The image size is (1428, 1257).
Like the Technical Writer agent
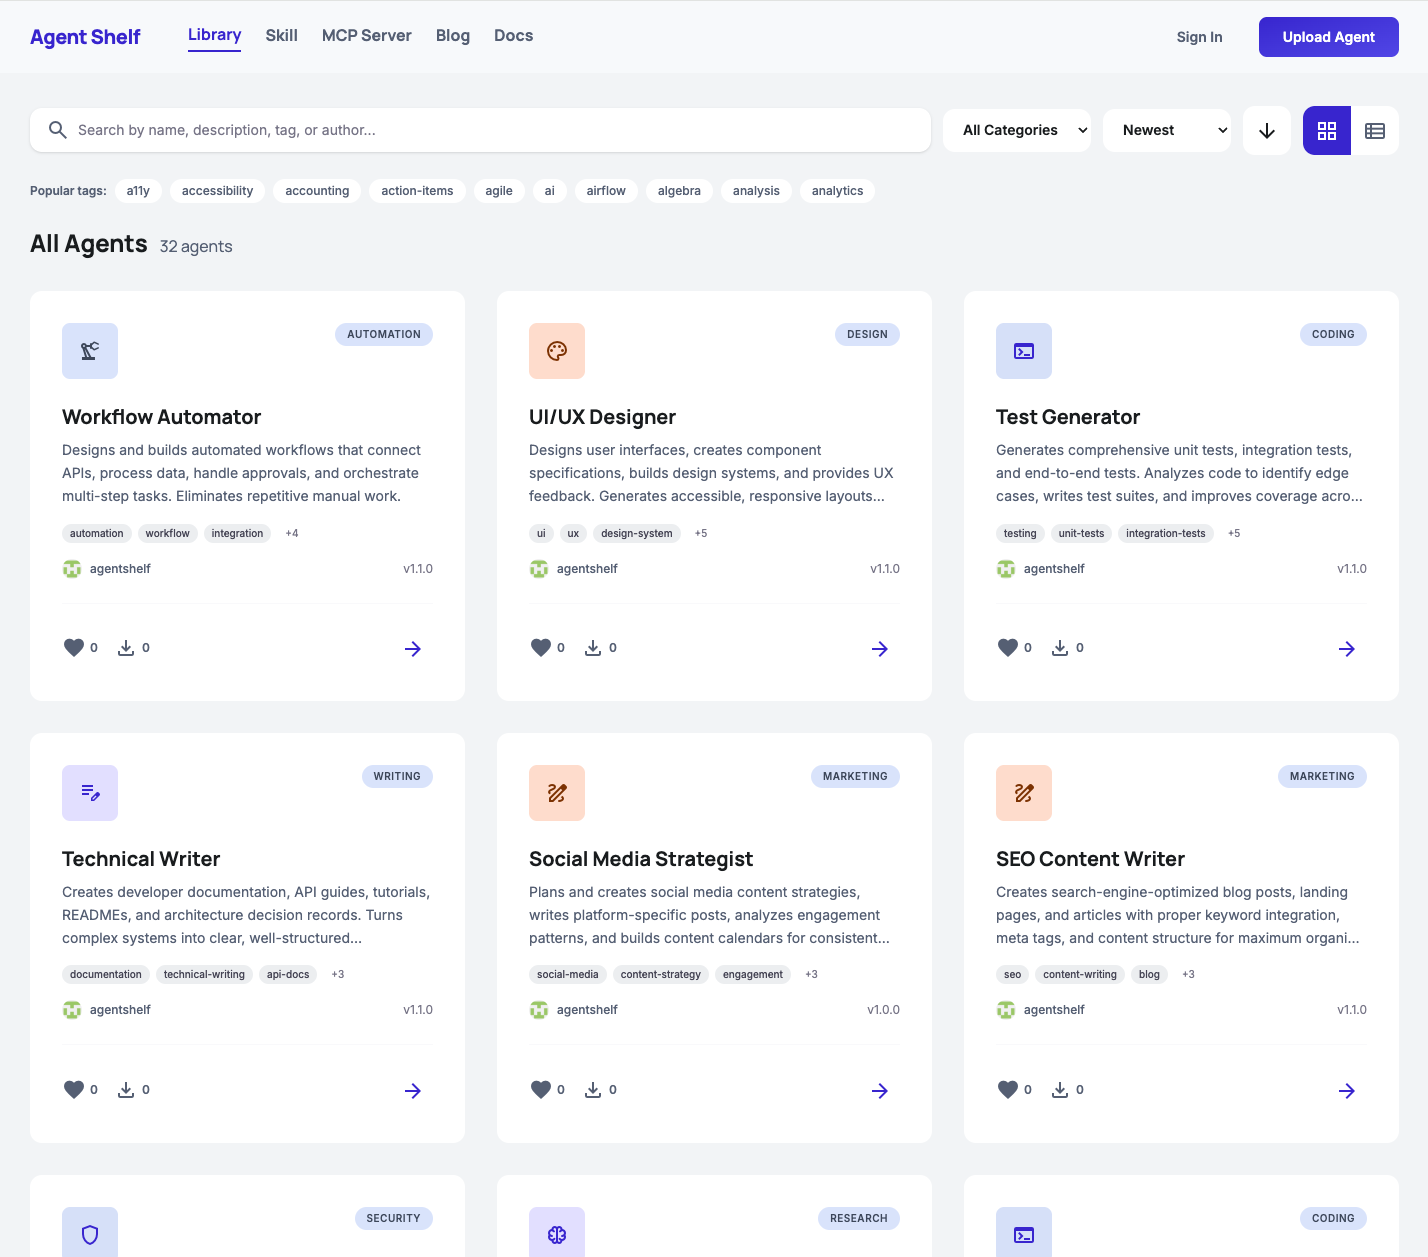pos(74,1090)
